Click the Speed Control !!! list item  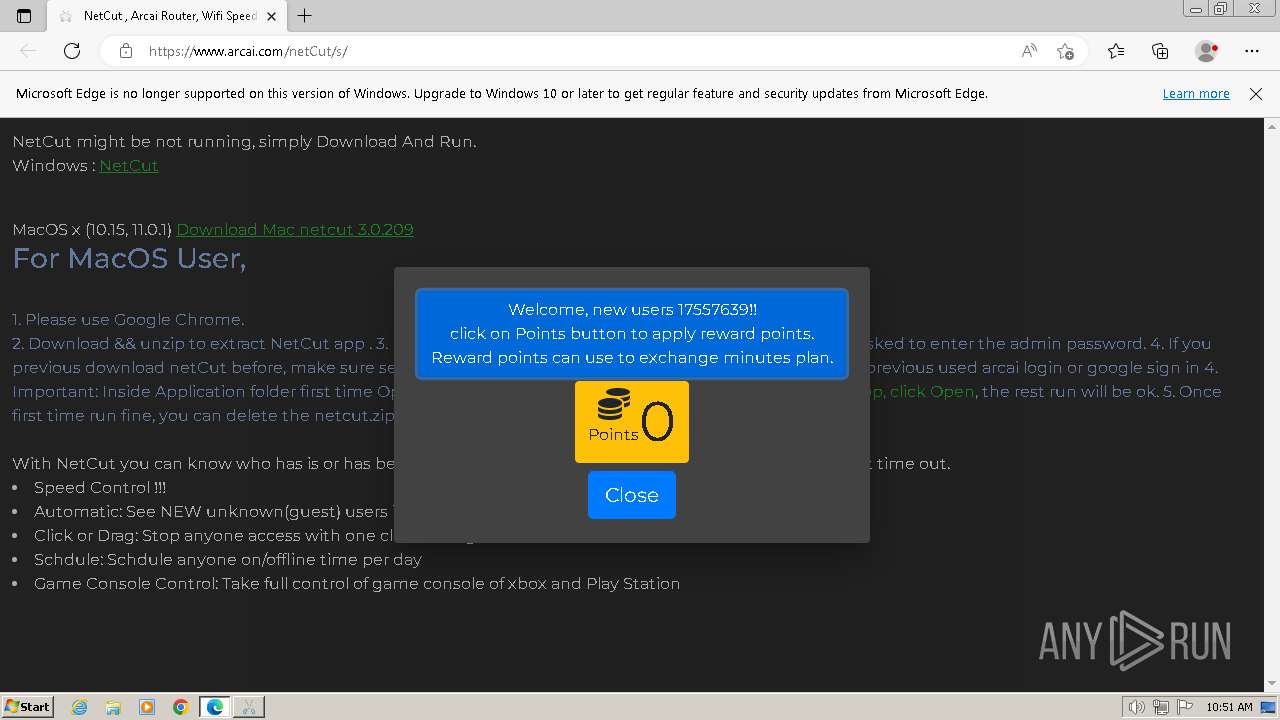100,487
